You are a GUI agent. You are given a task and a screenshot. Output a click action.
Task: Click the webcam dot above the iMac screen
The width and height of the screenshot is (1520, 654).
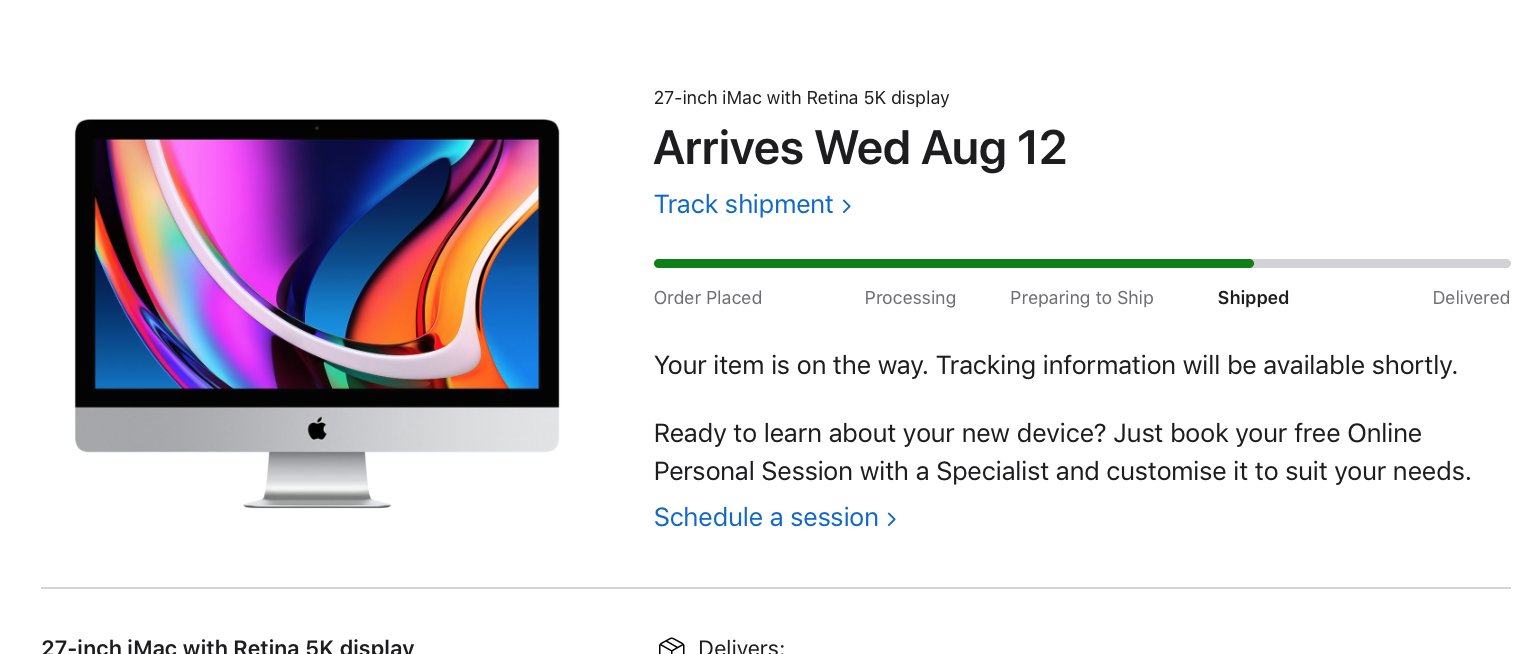point(317,128)
